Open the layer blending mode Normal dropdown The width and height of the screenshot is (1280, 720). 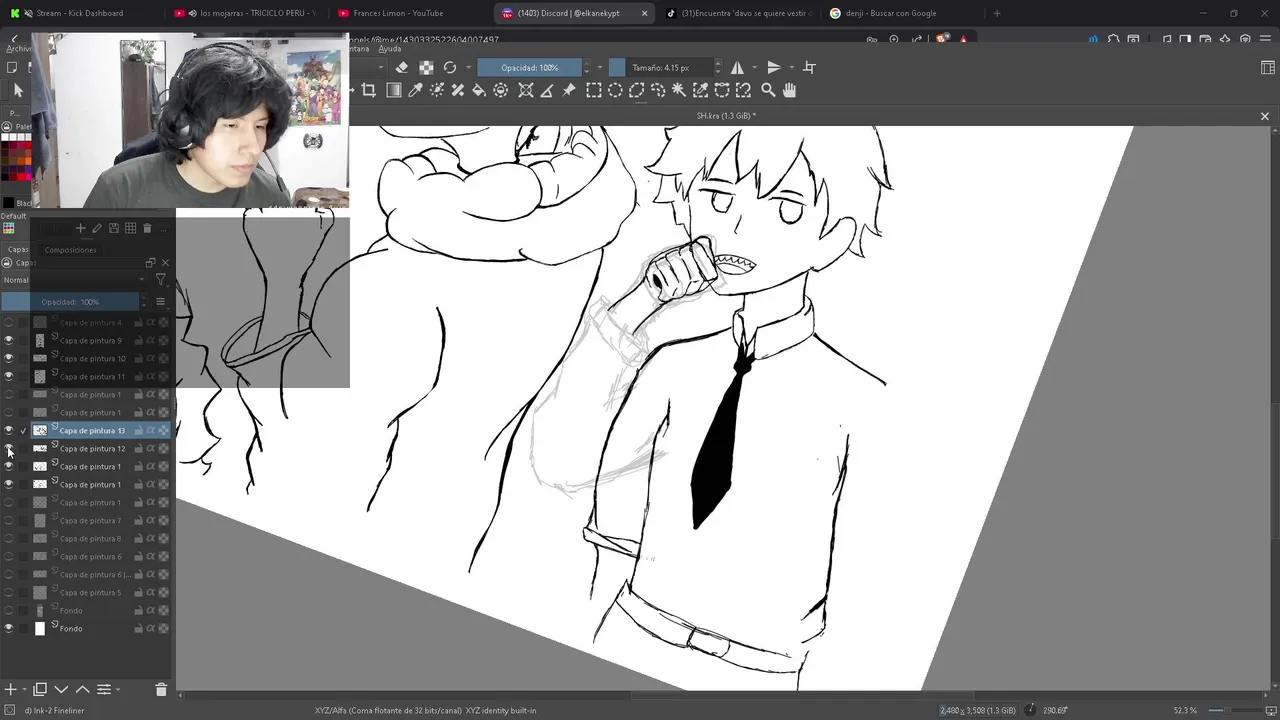coord(75,280)
